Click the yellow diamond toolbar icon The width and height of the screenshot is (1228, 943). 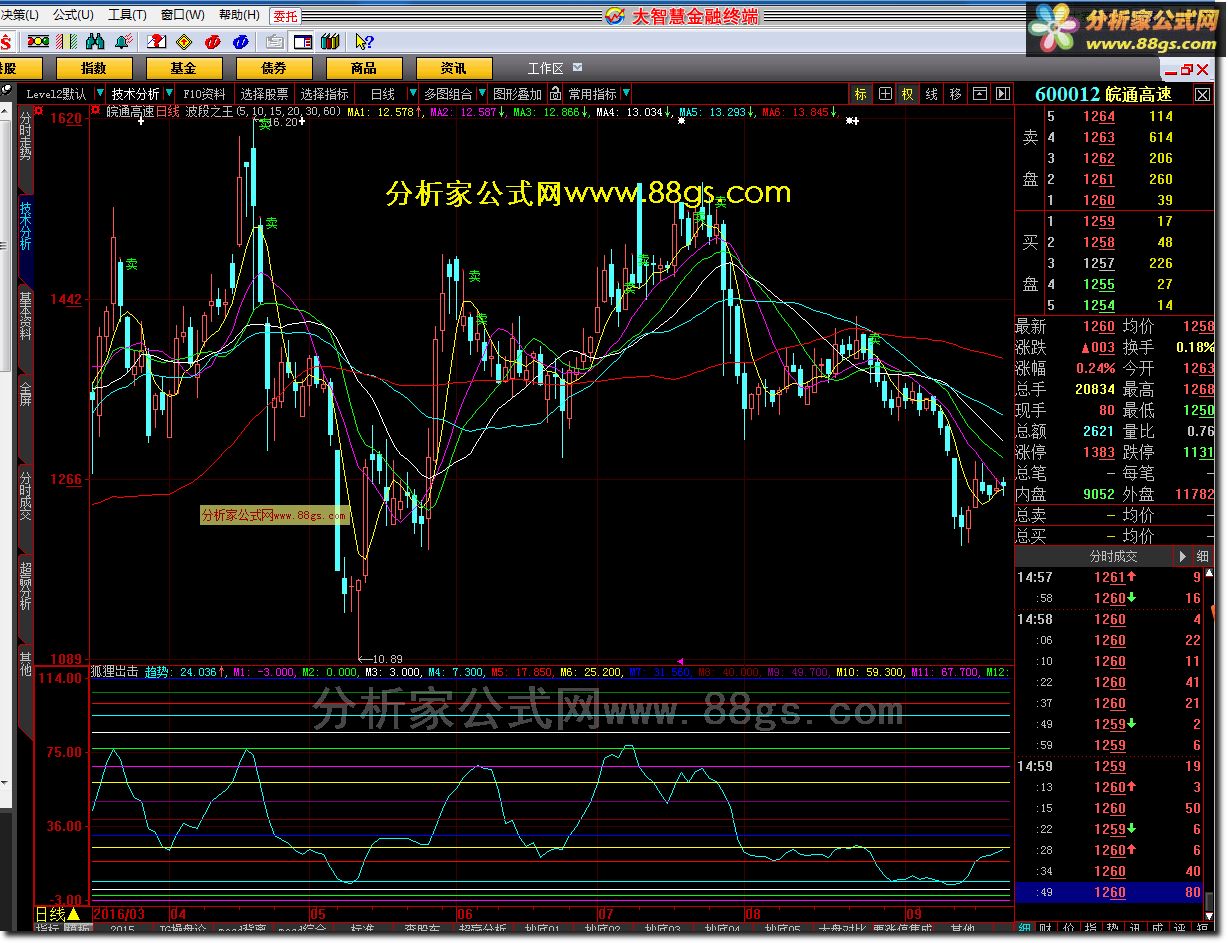tap(183, 42)
